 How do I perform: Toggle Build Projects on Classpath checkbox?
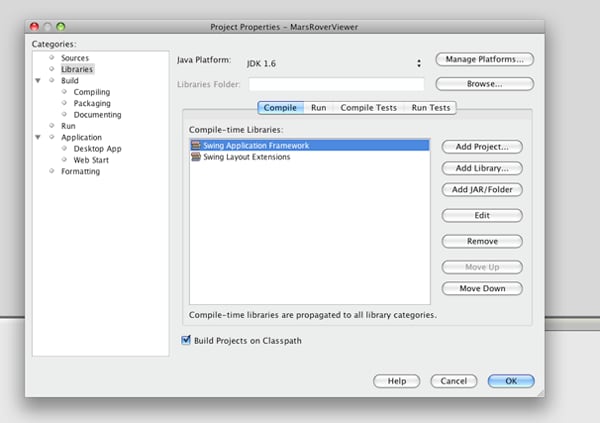click(186, 340)
